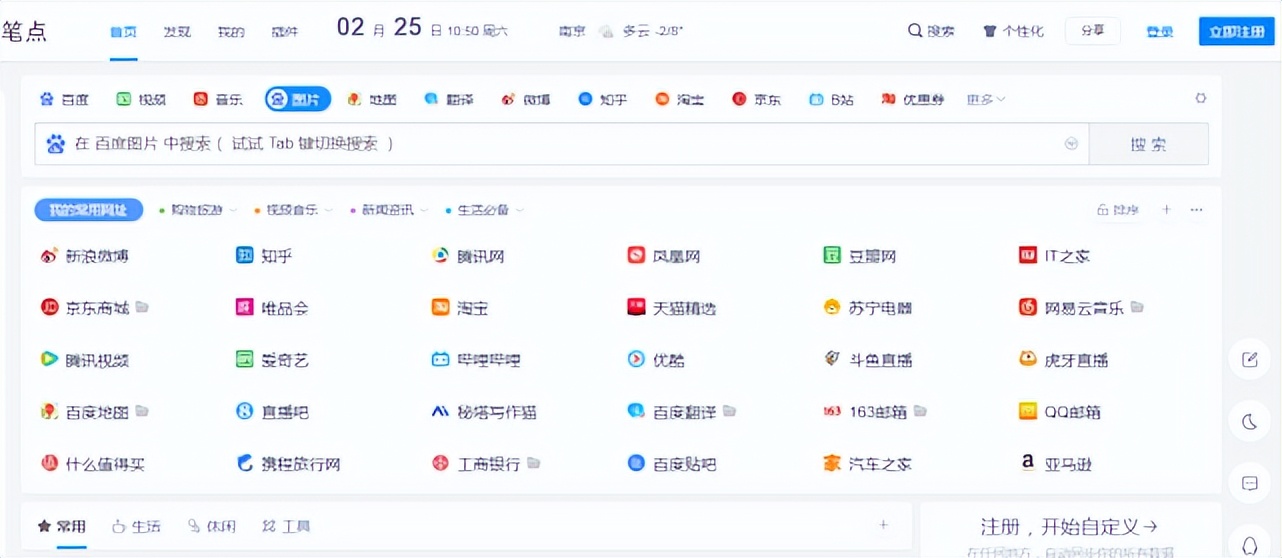
Task: Click the IT之家 icon
Action: pos(1027,256)
